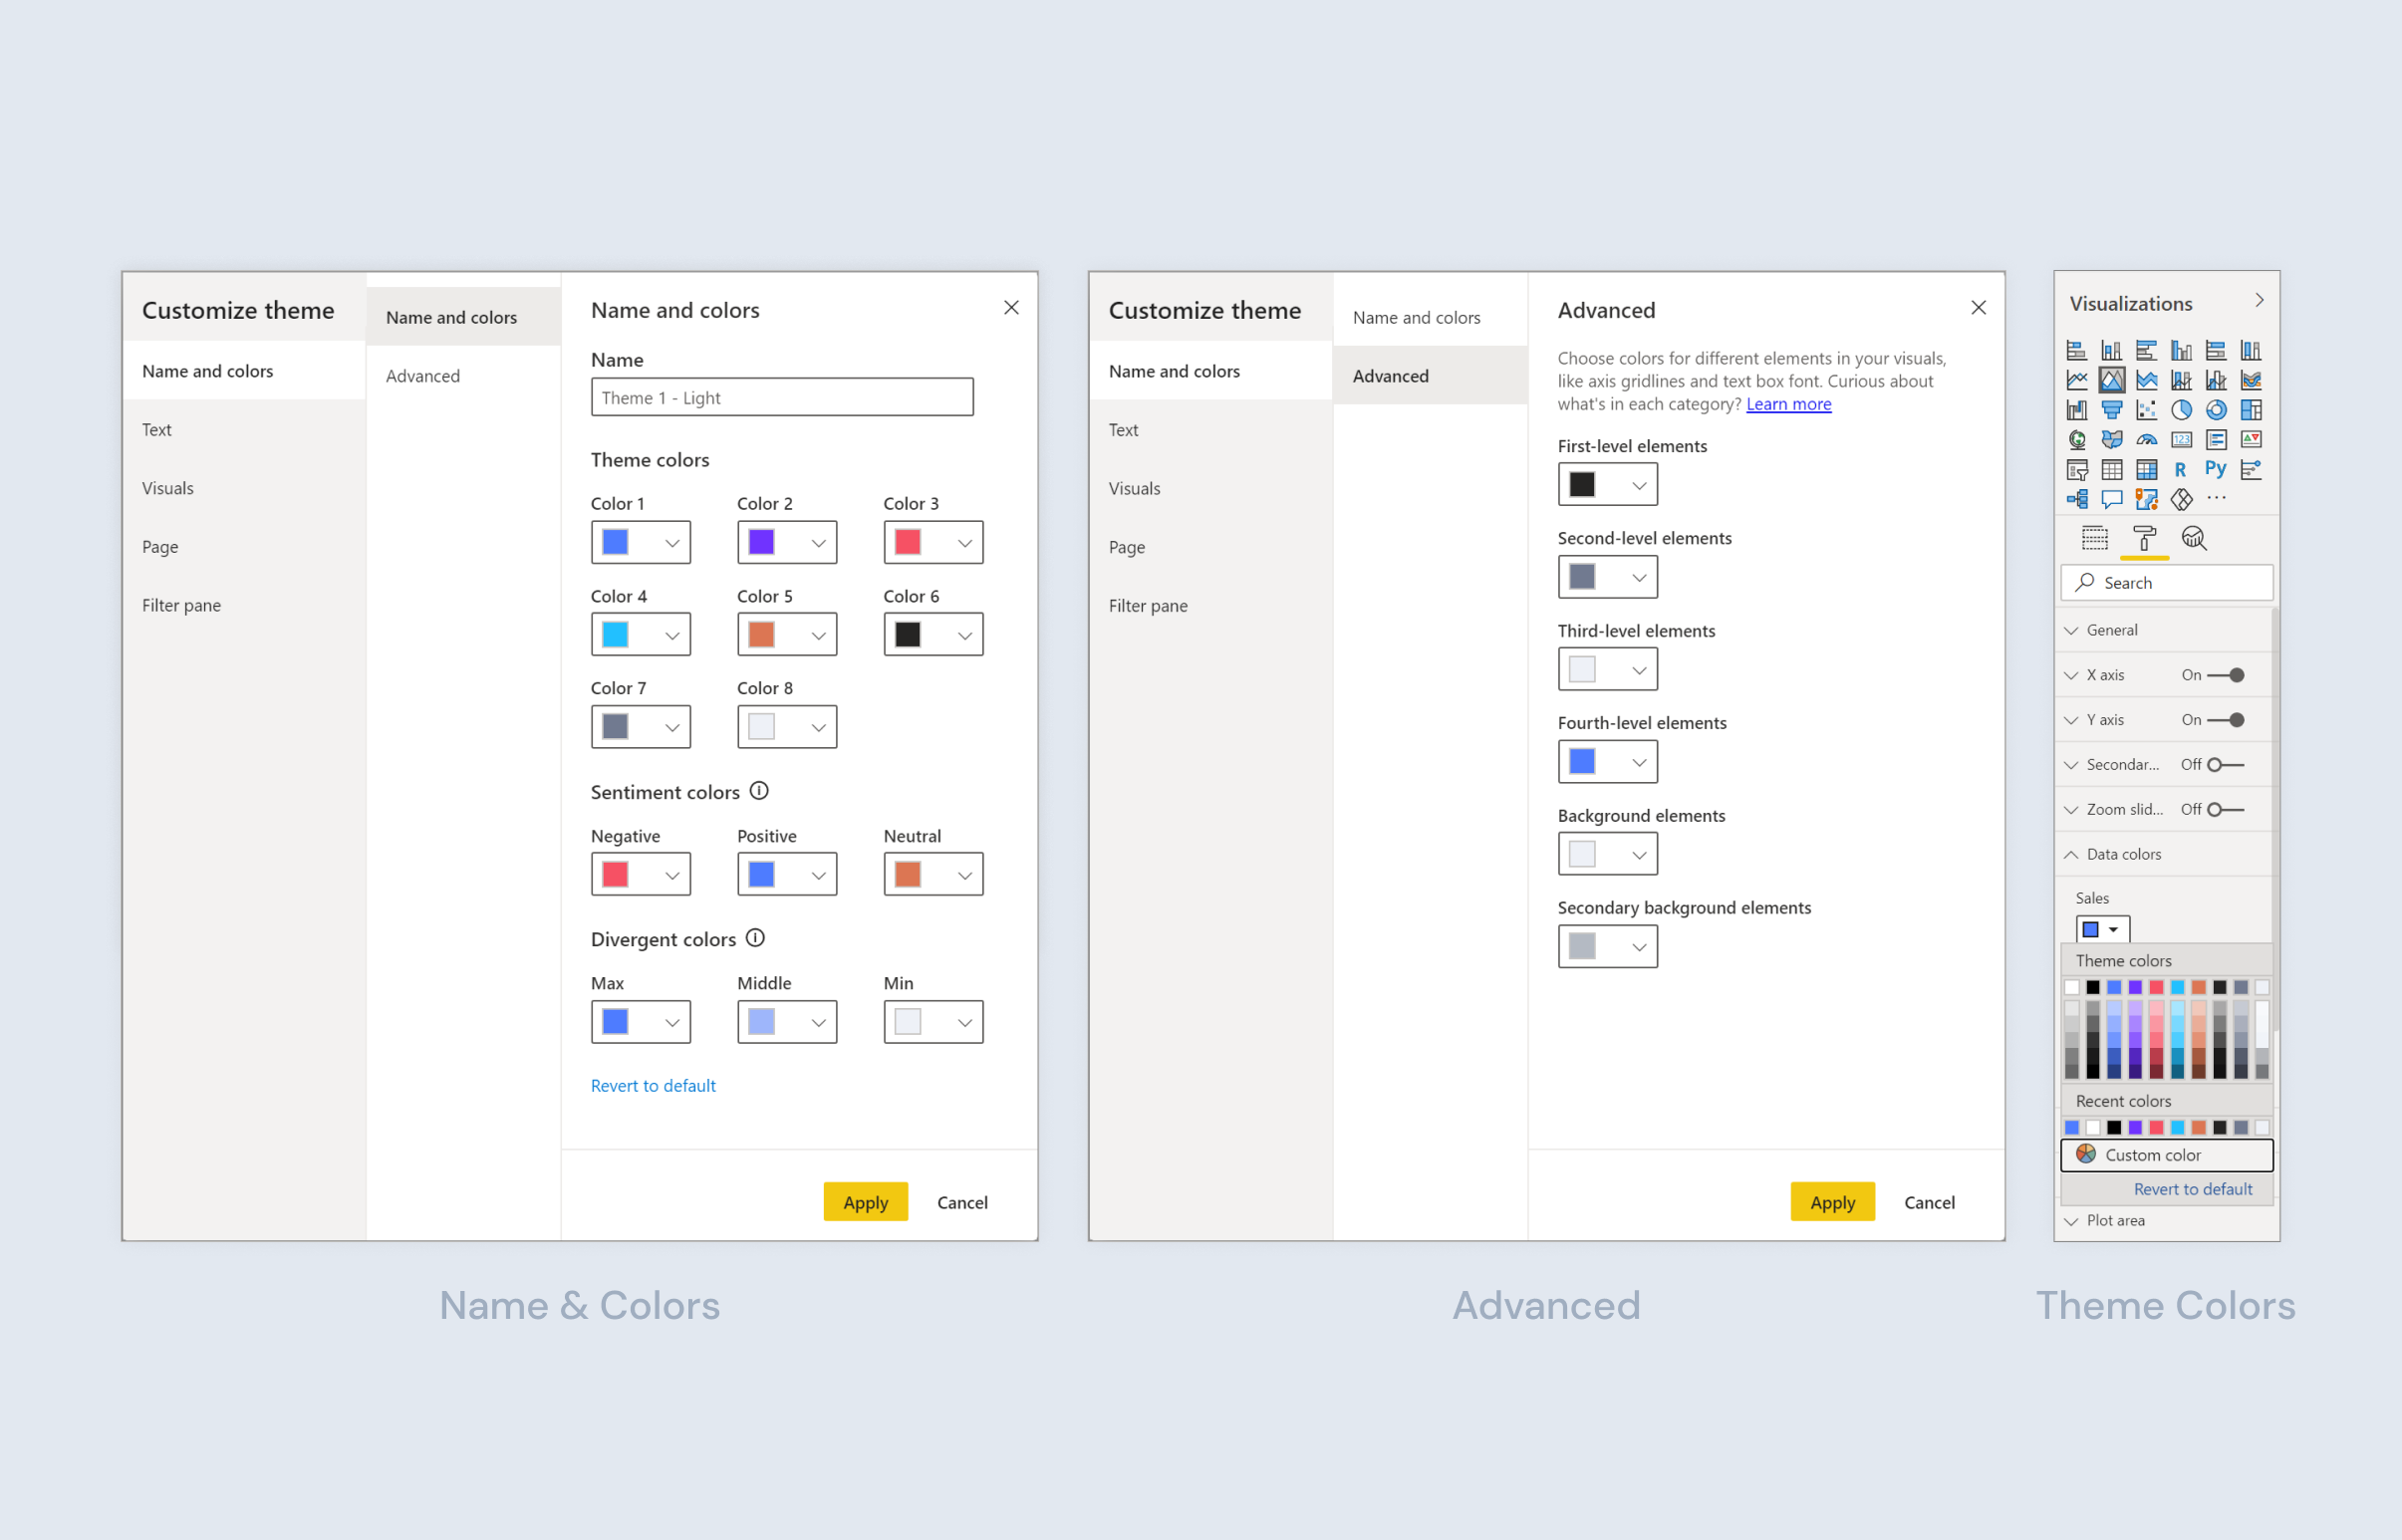Screen dimensions: 2402x1540
Task: Select the pie chart visual icon
Action: coord(2182,411)
